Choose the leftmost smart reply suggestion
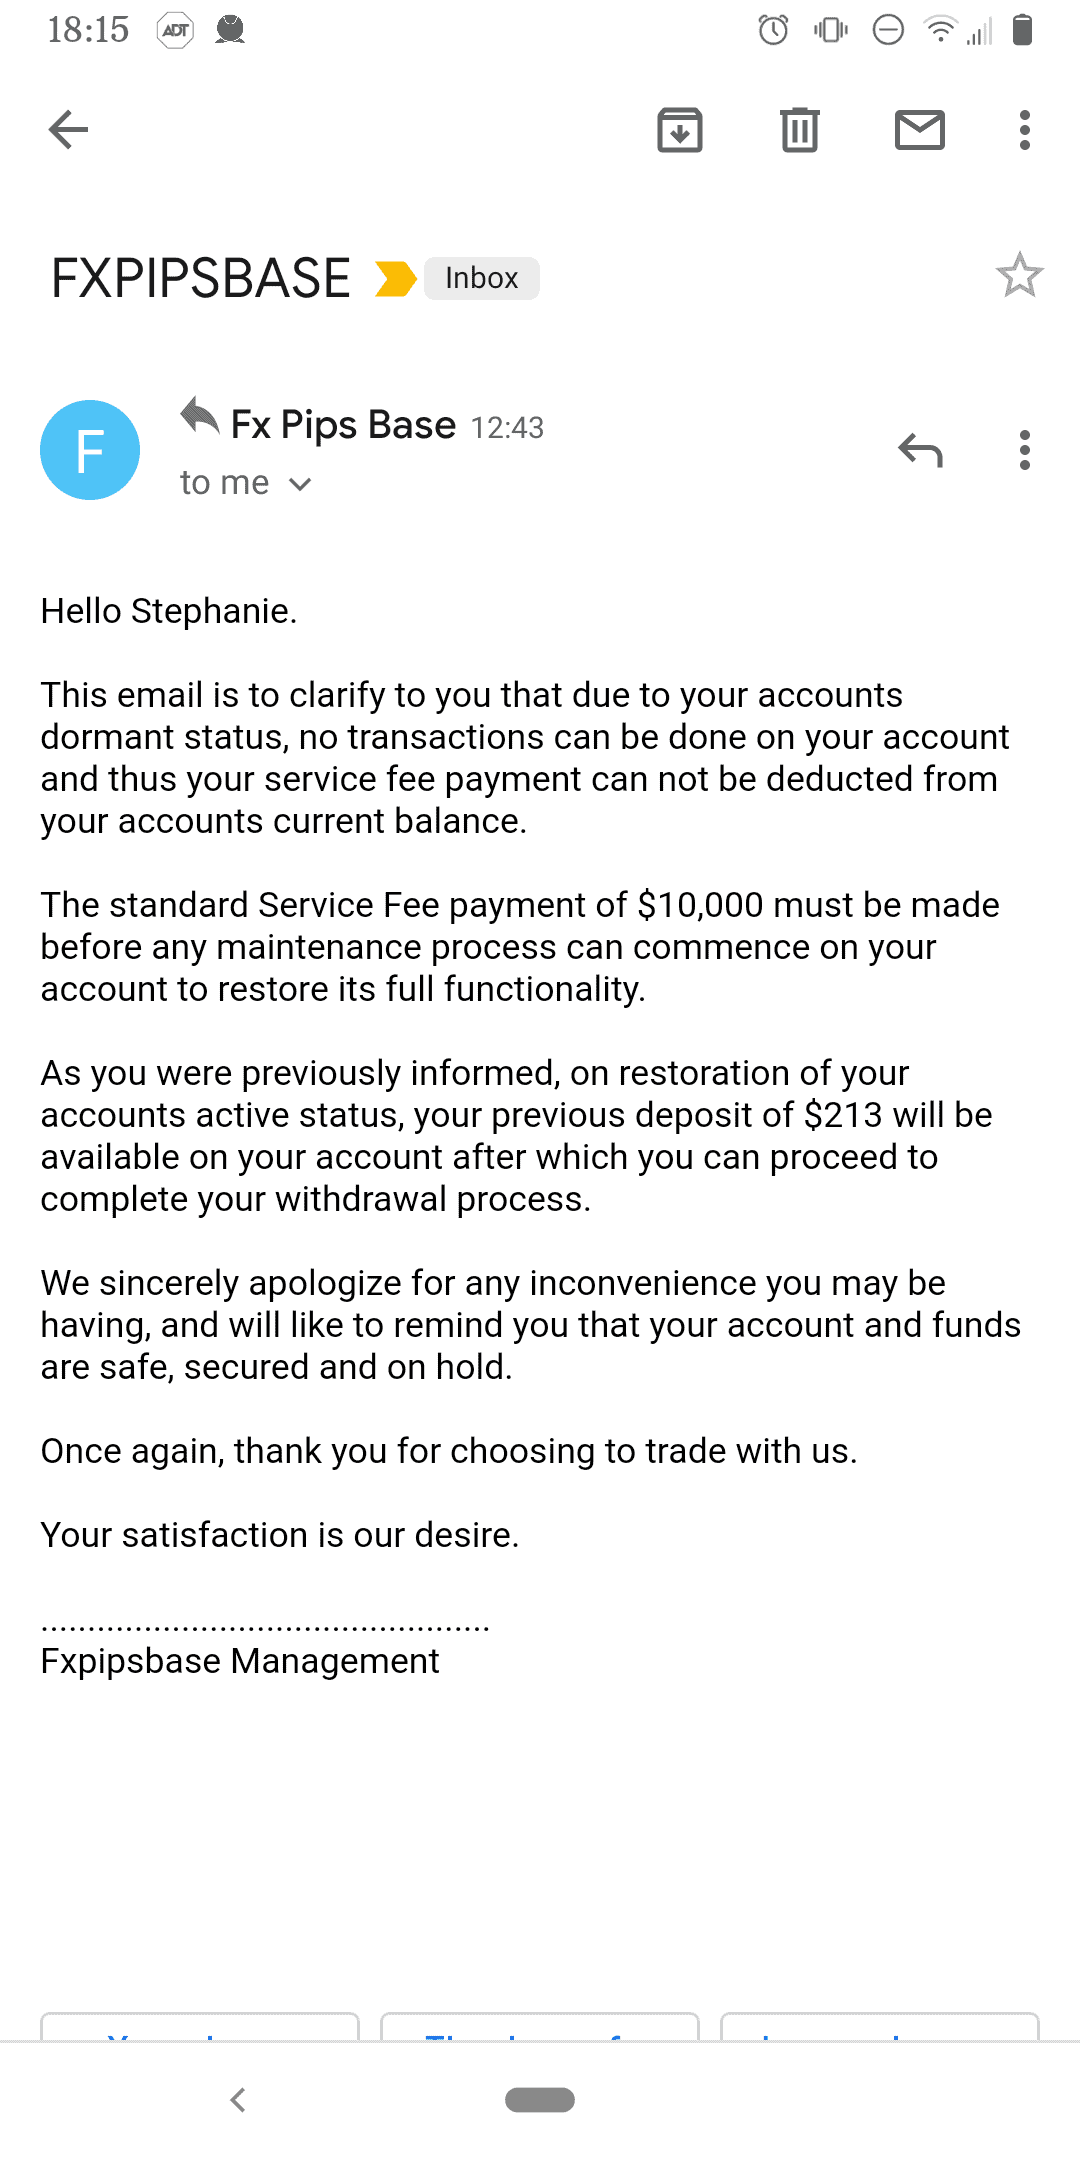Image resolution: width=1080 pixels, height=2160 pixels. [200, 2026]
